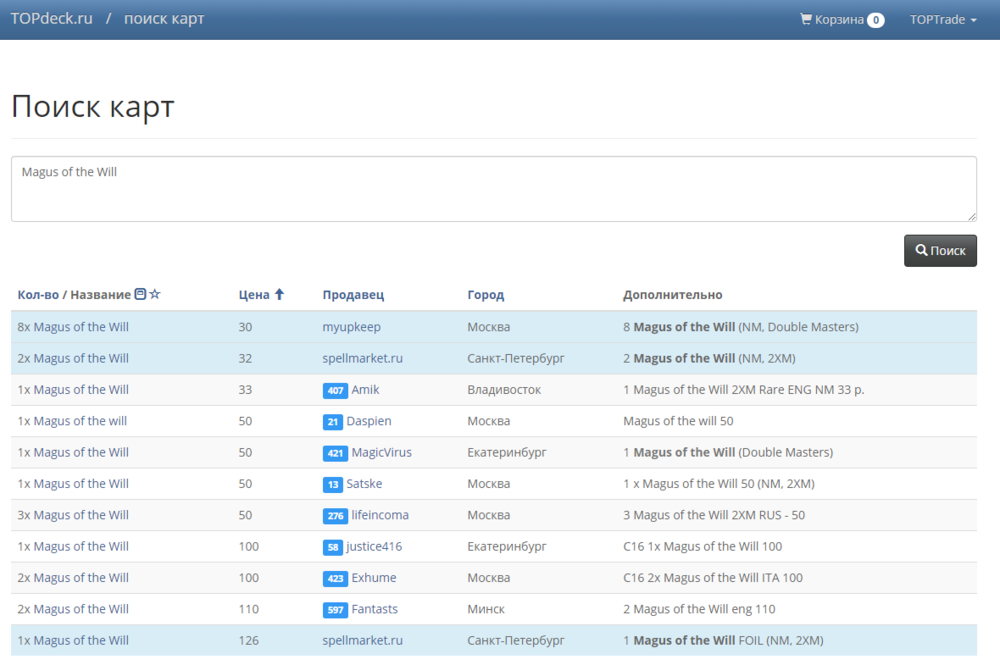Click Daspien's 21 rating badge

point(333,422)
